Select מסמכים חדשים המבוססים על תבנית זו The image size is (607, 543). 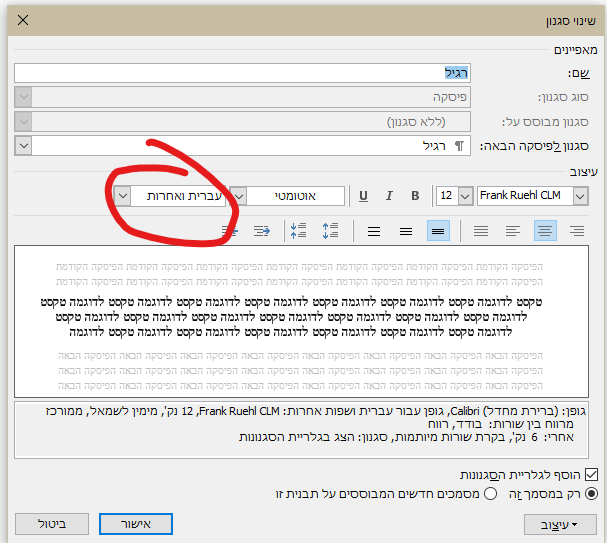491,494
